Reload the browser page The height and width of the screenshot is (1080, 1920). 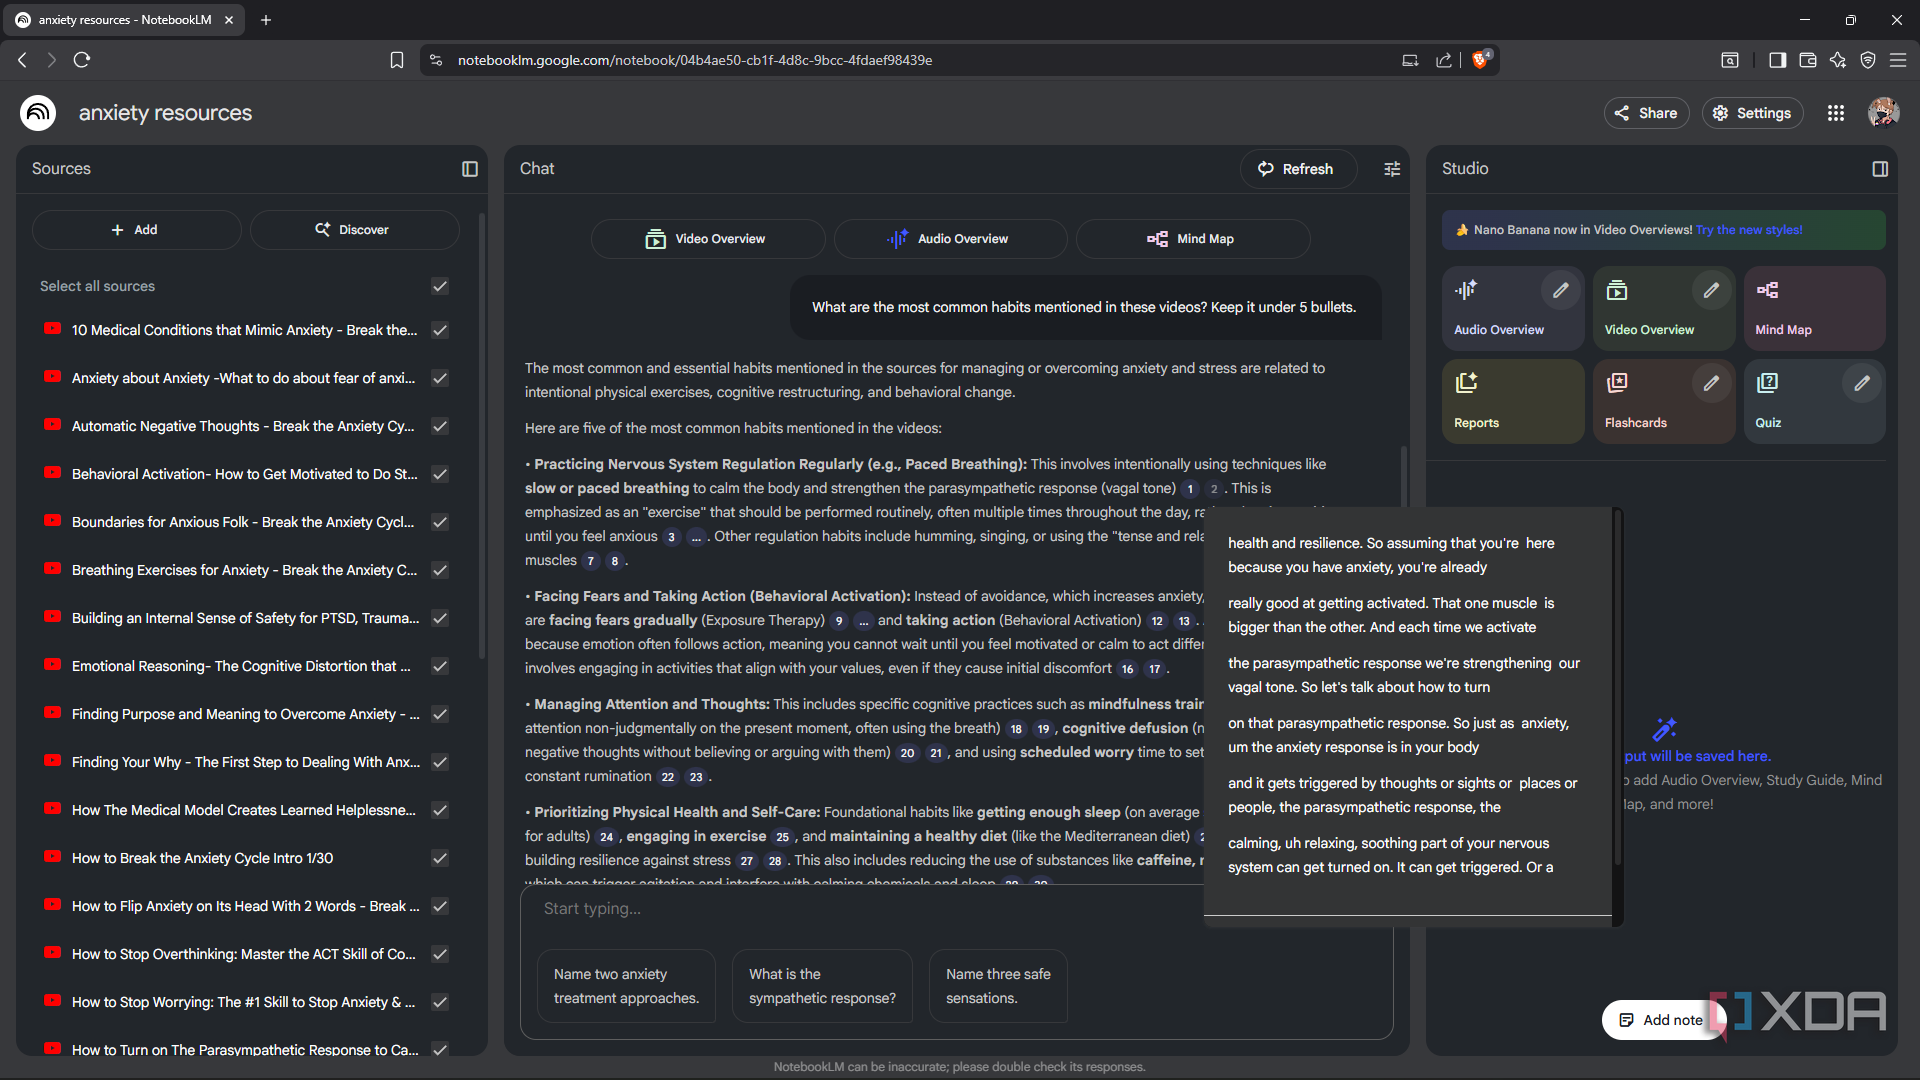point(82,60)
